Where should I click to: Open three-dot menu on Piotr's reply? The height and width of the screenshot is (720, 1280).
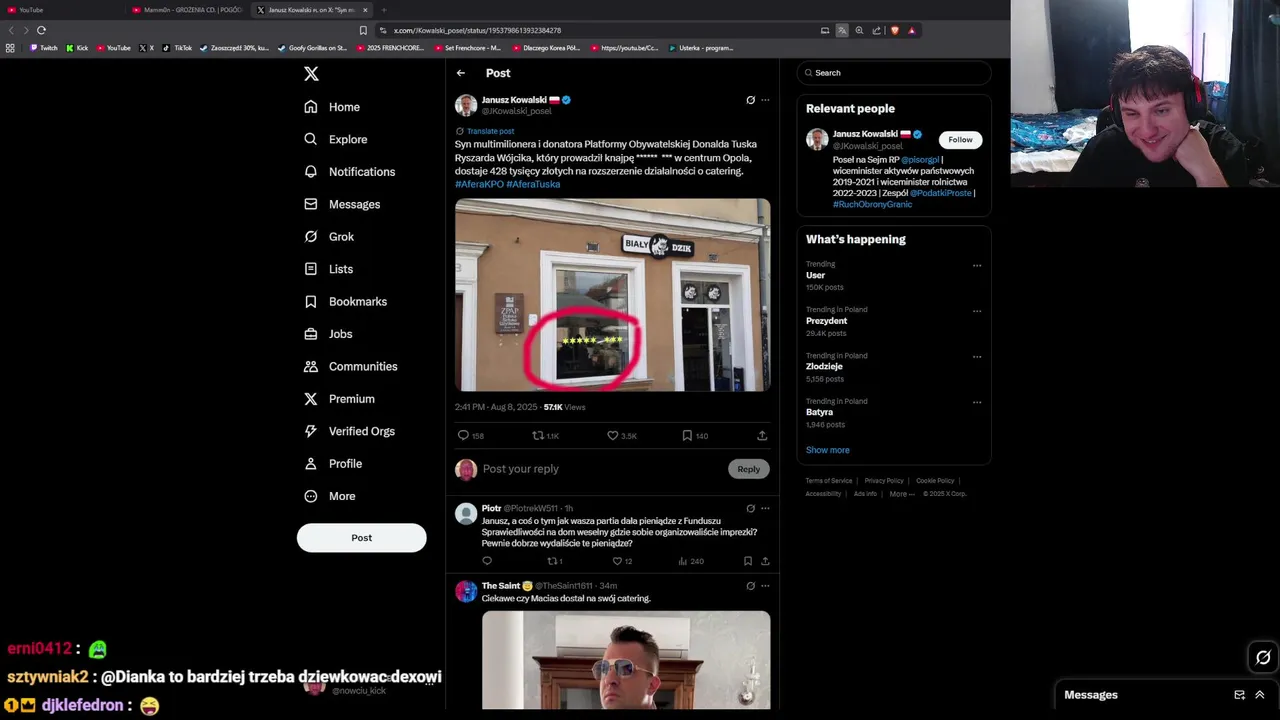click(x=765, y=508)
